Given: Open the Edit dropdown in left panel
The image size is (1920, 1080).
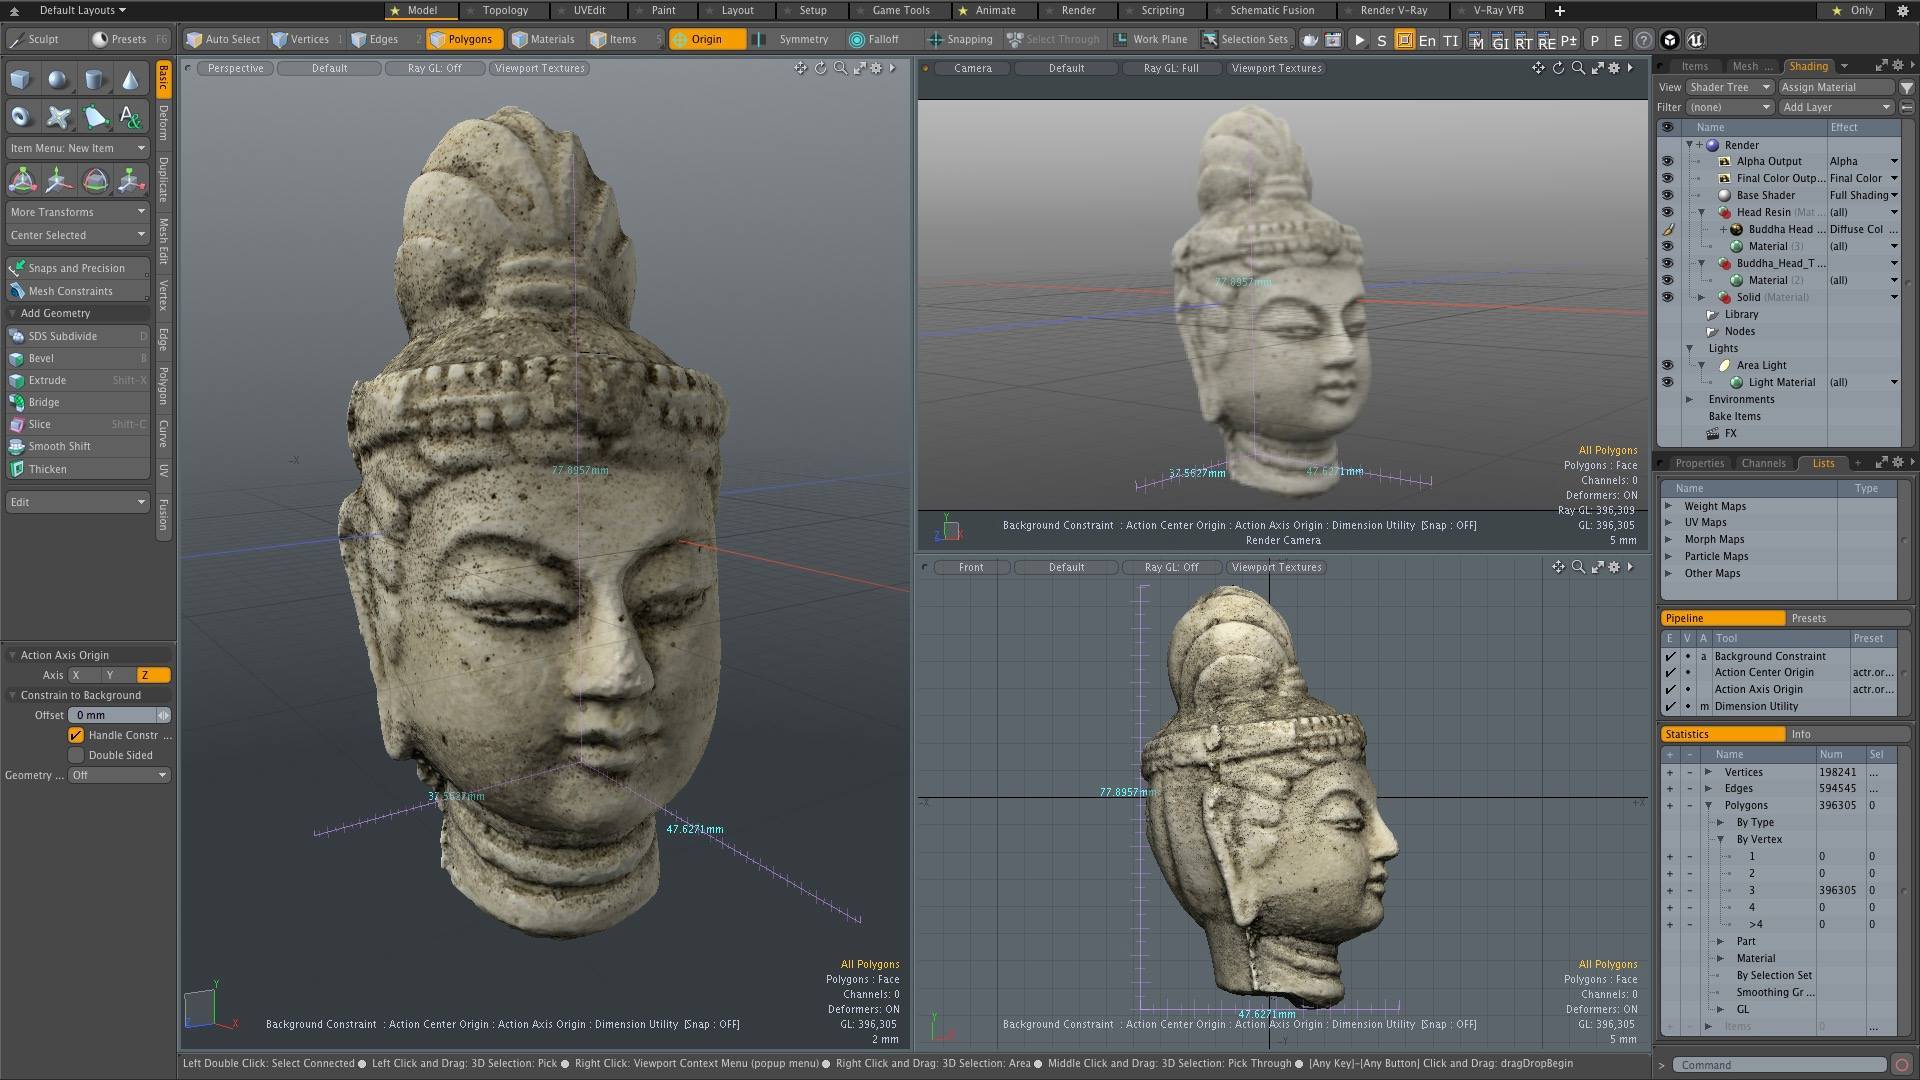Looking at the screenshot, I should [x=78, y=502].
